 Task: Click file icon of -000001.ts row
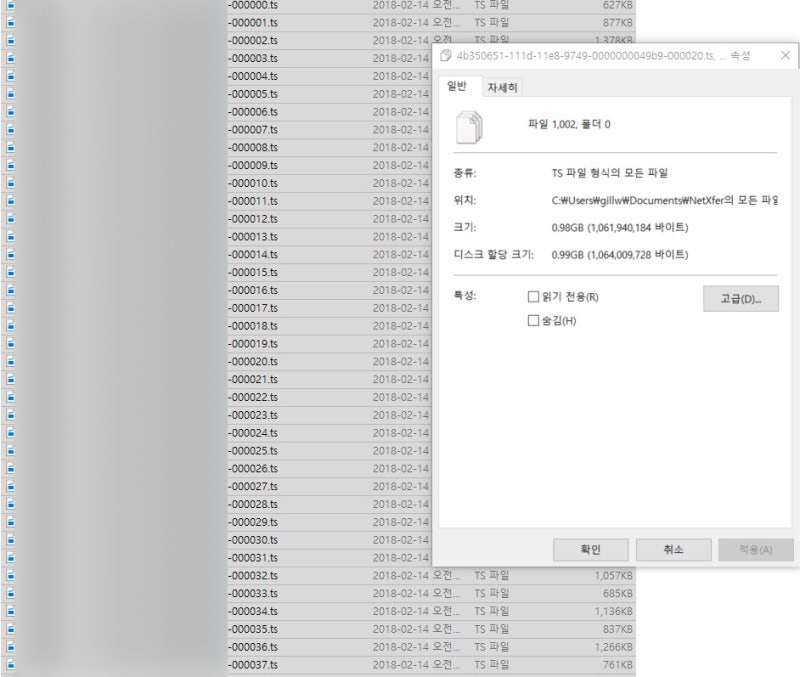coord(10,22)
